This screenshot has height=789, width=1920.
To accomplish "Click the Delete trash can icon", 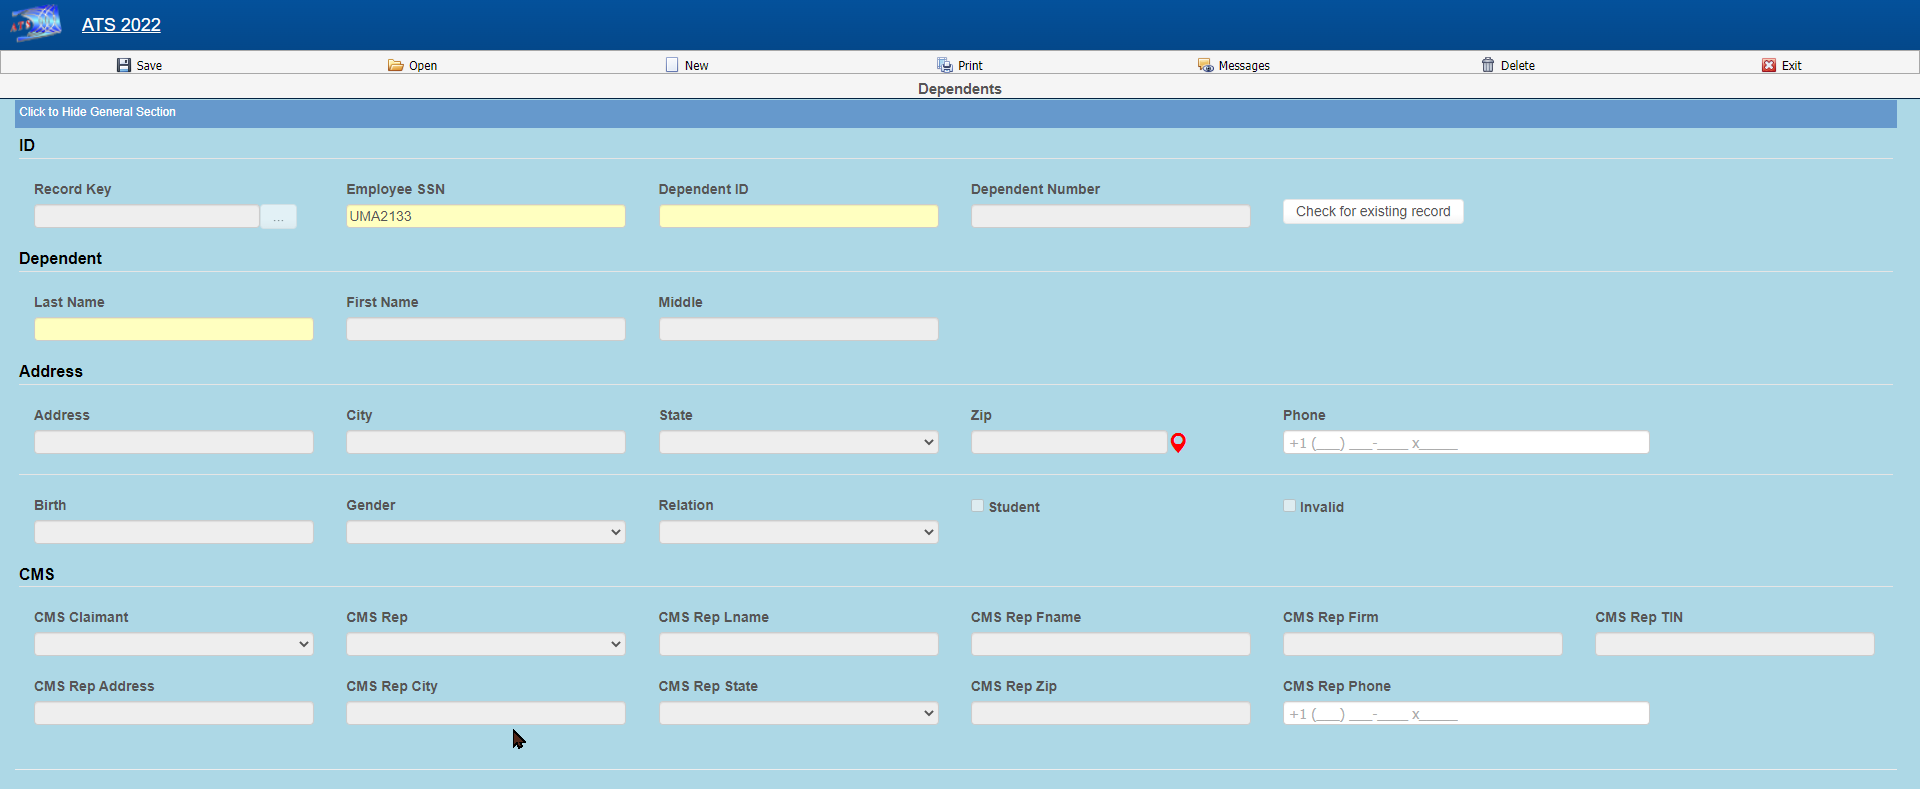I will pos(1488,65).
